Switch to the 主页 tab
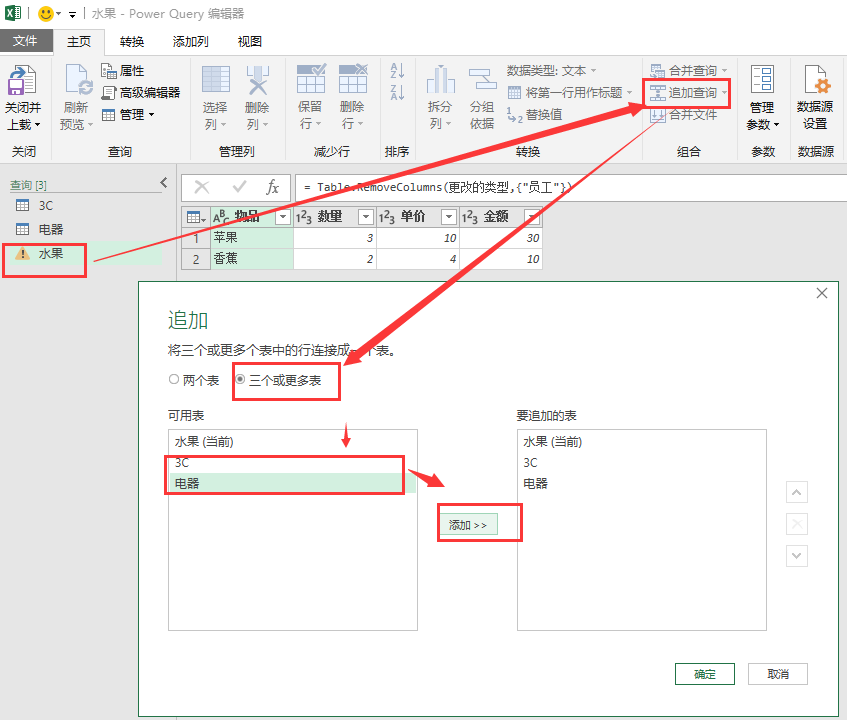 [79, 42]
